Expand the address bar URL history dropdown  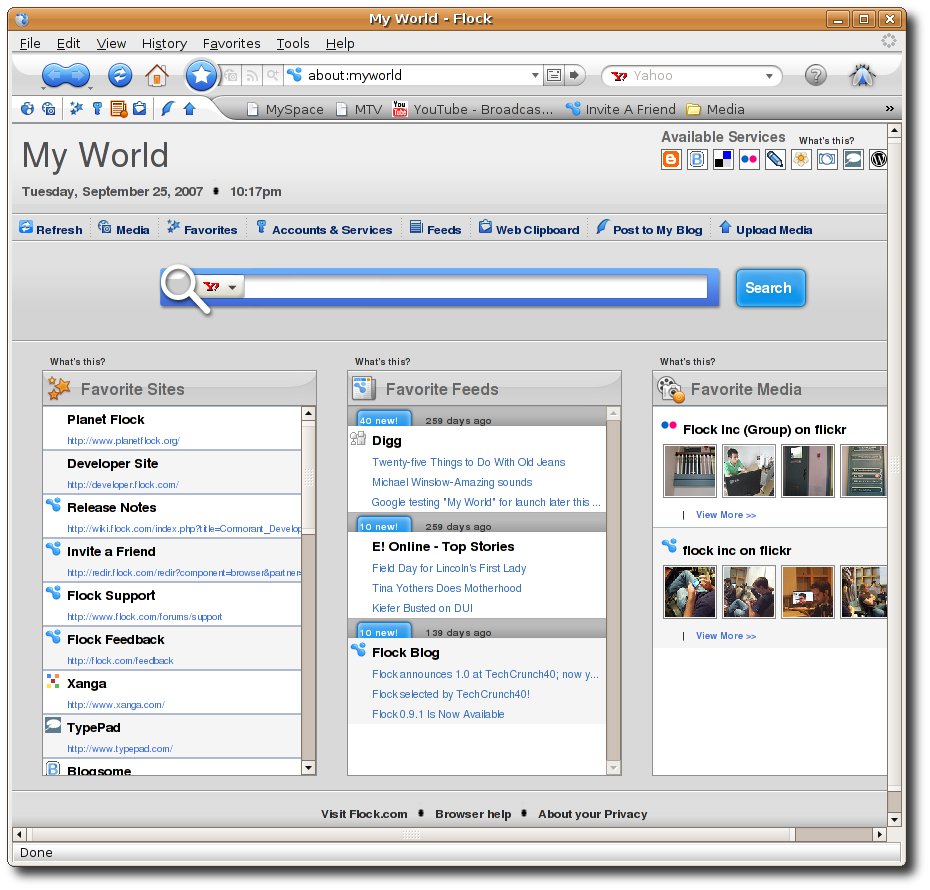tap(535, 75)
